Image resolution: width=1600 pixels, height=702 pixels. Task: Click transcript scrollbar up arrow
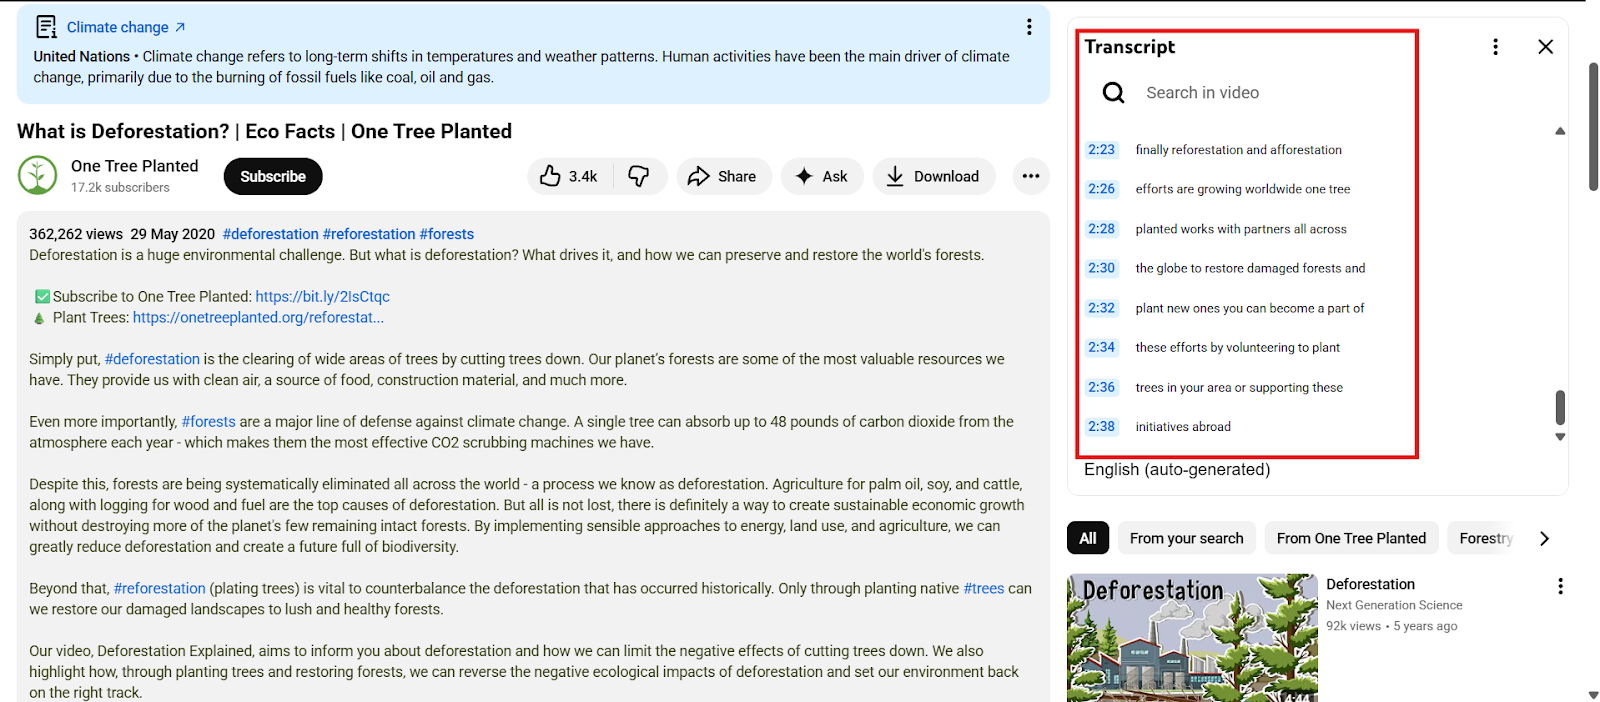tap(1560, 131)
